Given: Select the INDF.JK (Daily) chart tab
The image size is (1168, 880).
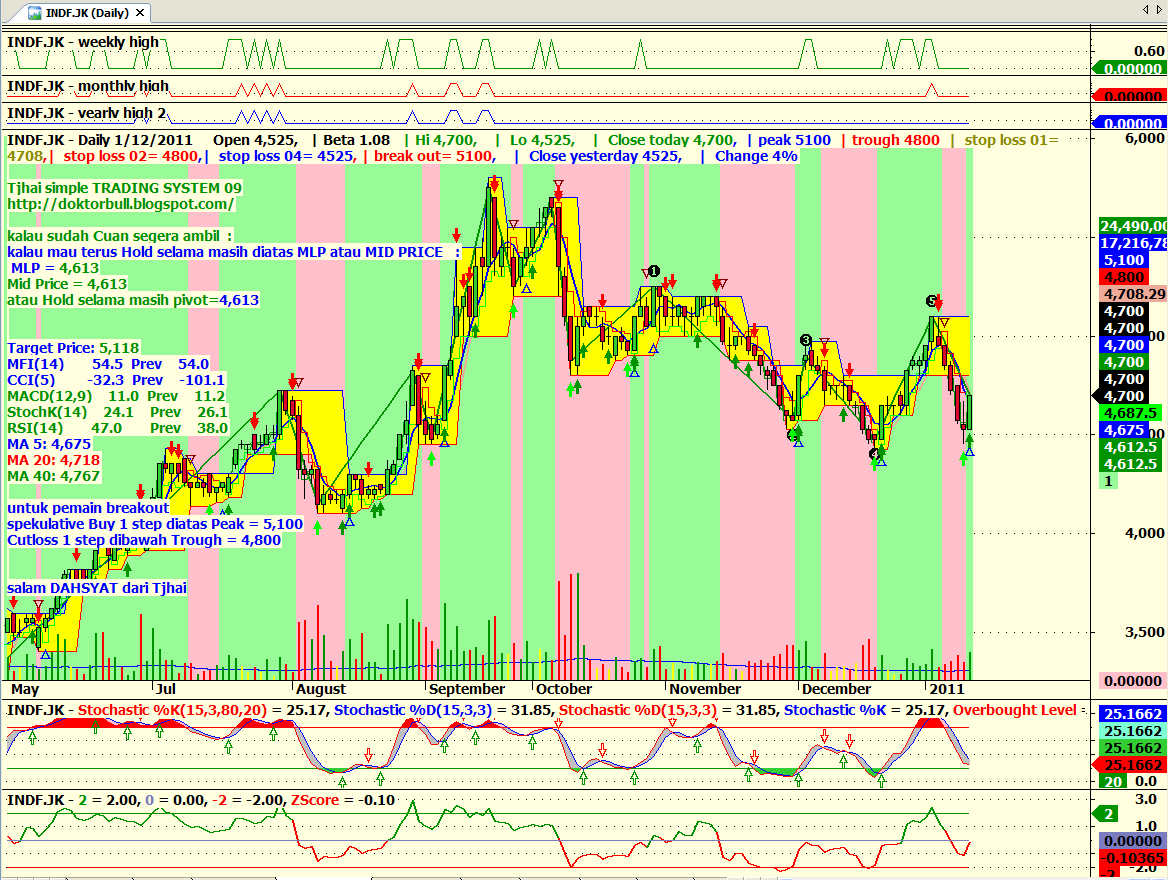Looking at the screenshot, I should point(86,13).
